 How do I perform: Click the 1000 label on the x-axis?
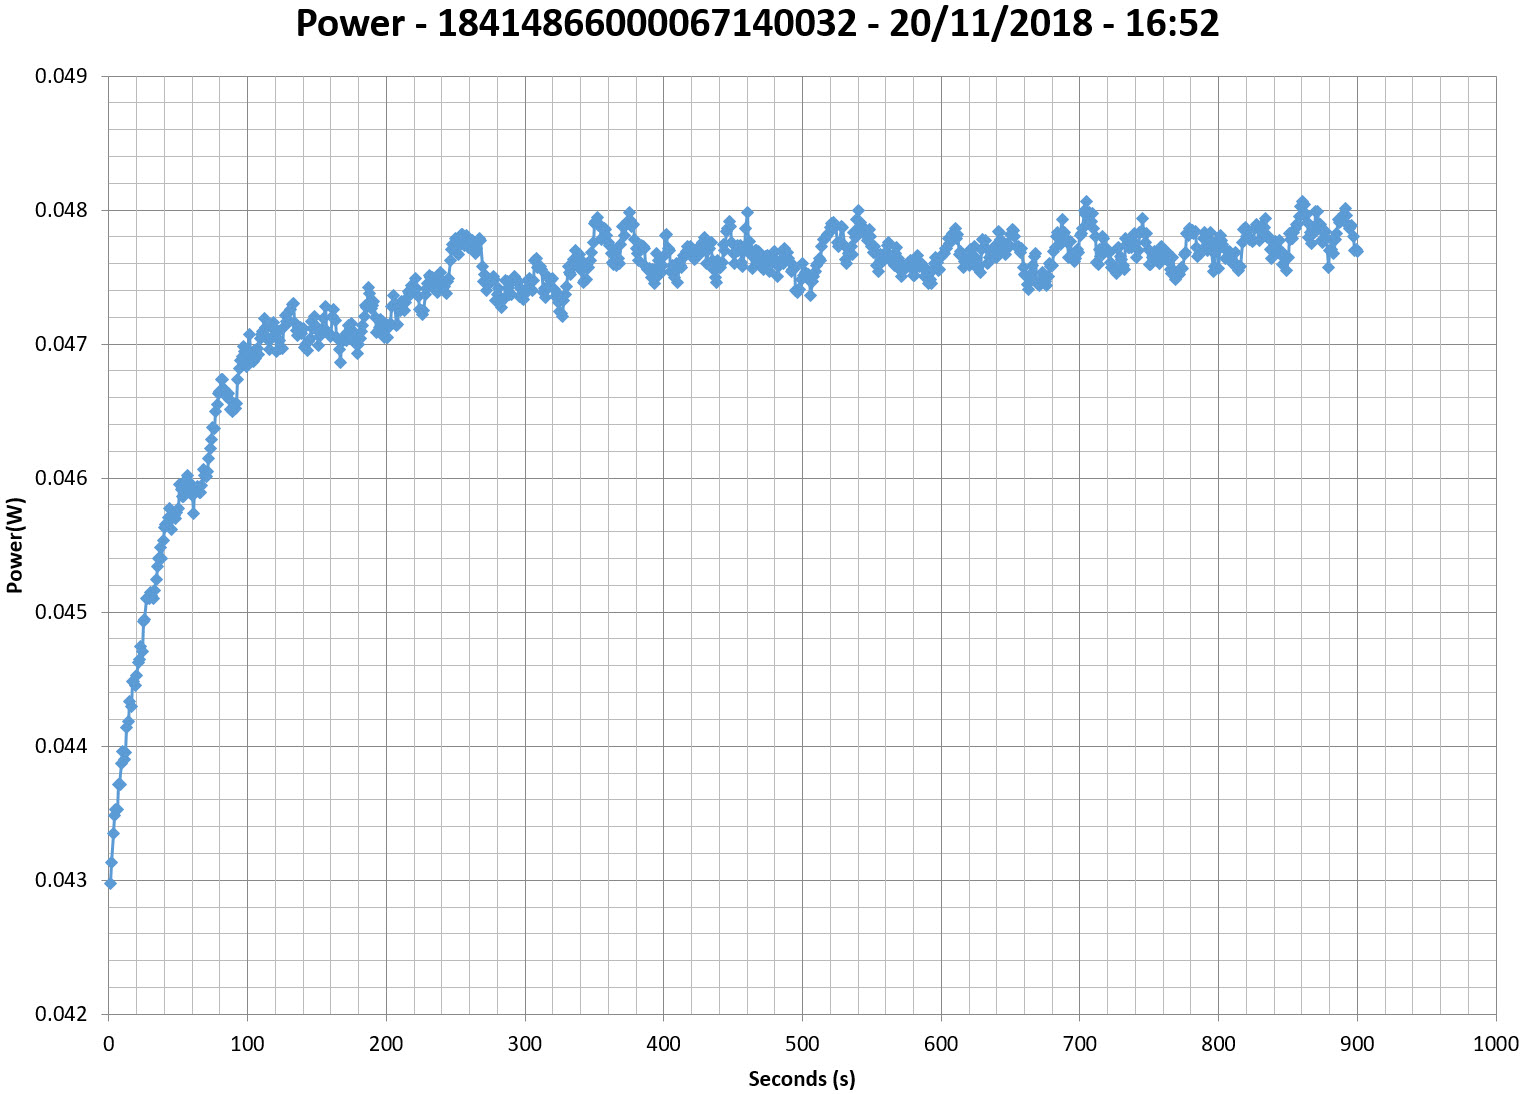coord(1495,1045)
